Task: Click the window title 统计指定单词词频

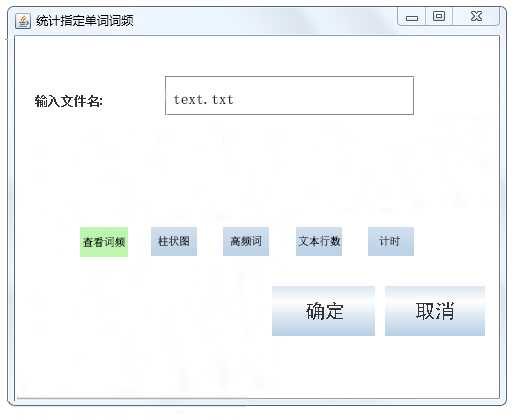Action: coord(85,21)
